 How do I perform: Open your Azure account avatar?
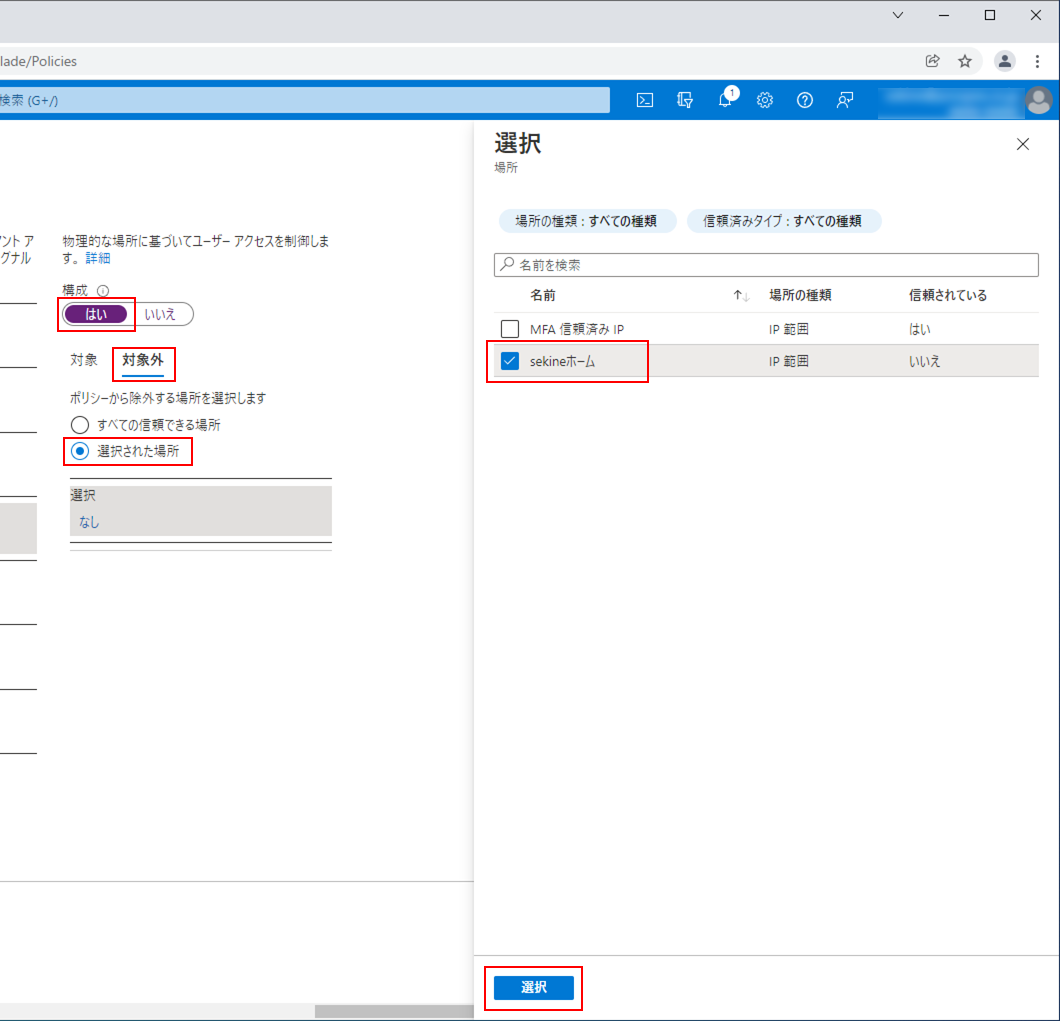(x=1038, y=100)
